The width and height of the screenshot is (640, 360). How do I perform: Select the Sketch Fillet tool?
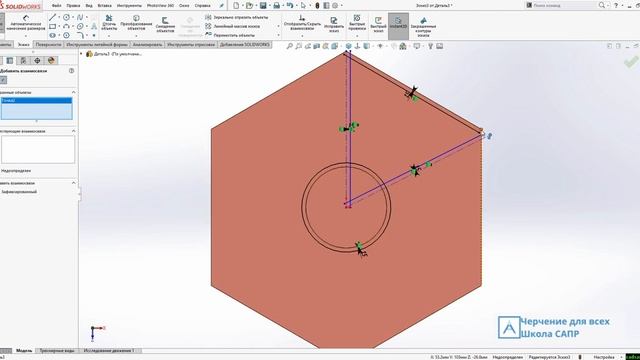tap(80, 36)
